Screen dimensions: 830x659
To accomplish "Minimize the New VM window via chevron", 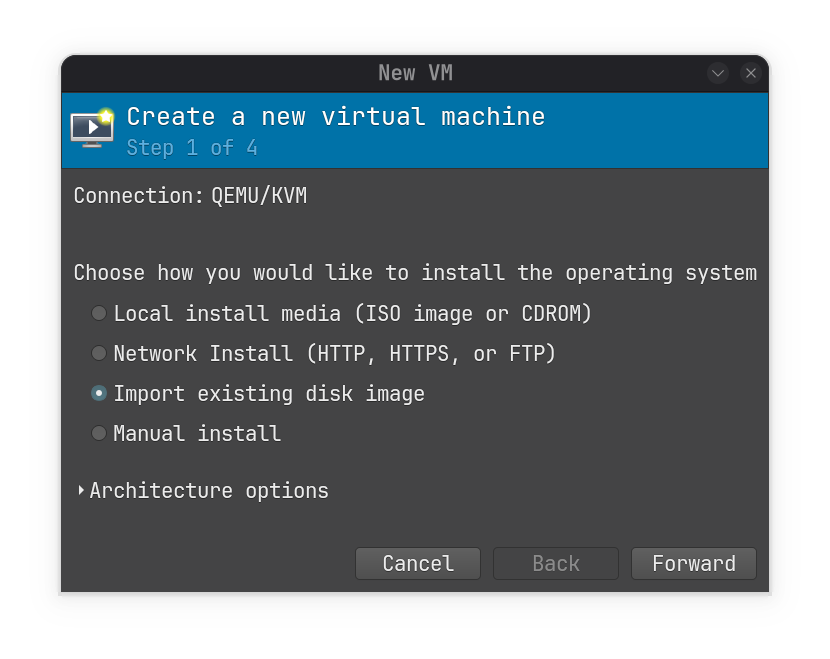I will coord(718,73).
